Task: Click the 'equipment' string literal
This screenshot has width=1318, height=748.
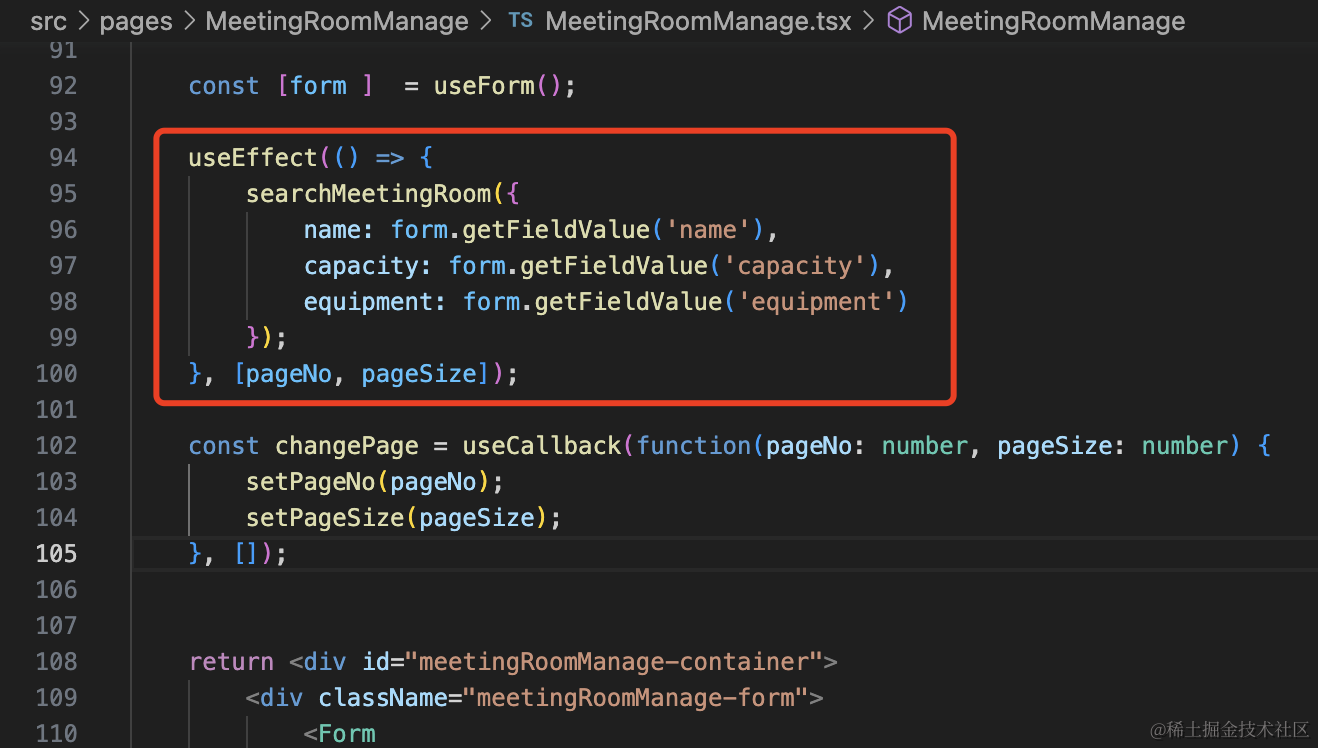Action: coord(814,301)
